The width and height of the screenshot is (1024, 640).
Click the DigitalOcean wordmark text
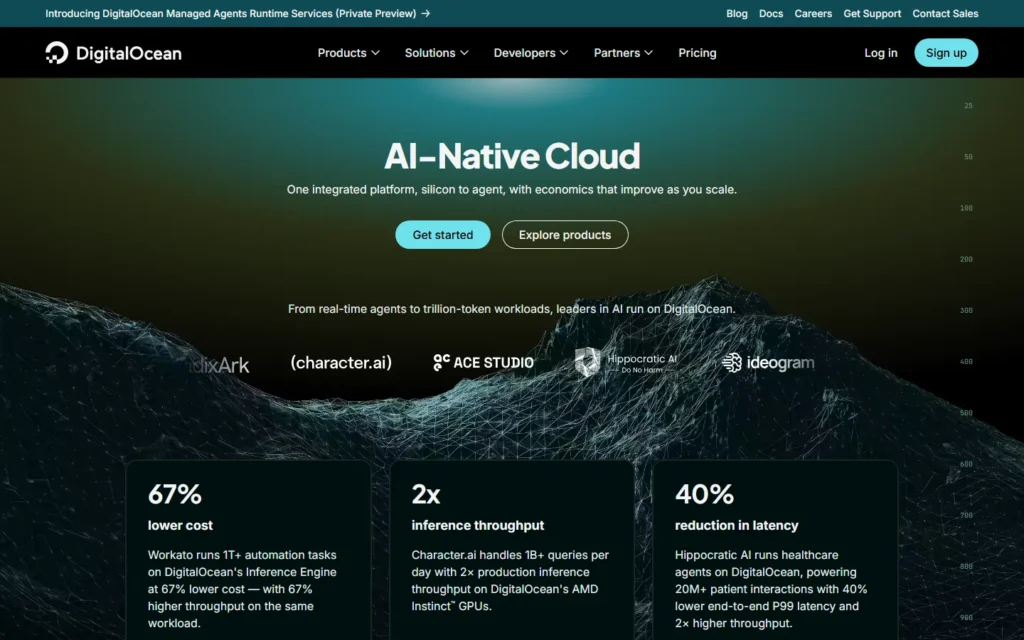click(129, 54)
